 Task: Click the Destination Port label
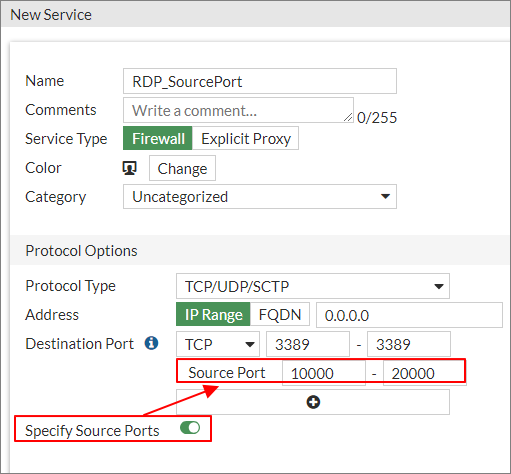(x=79, y=344)
